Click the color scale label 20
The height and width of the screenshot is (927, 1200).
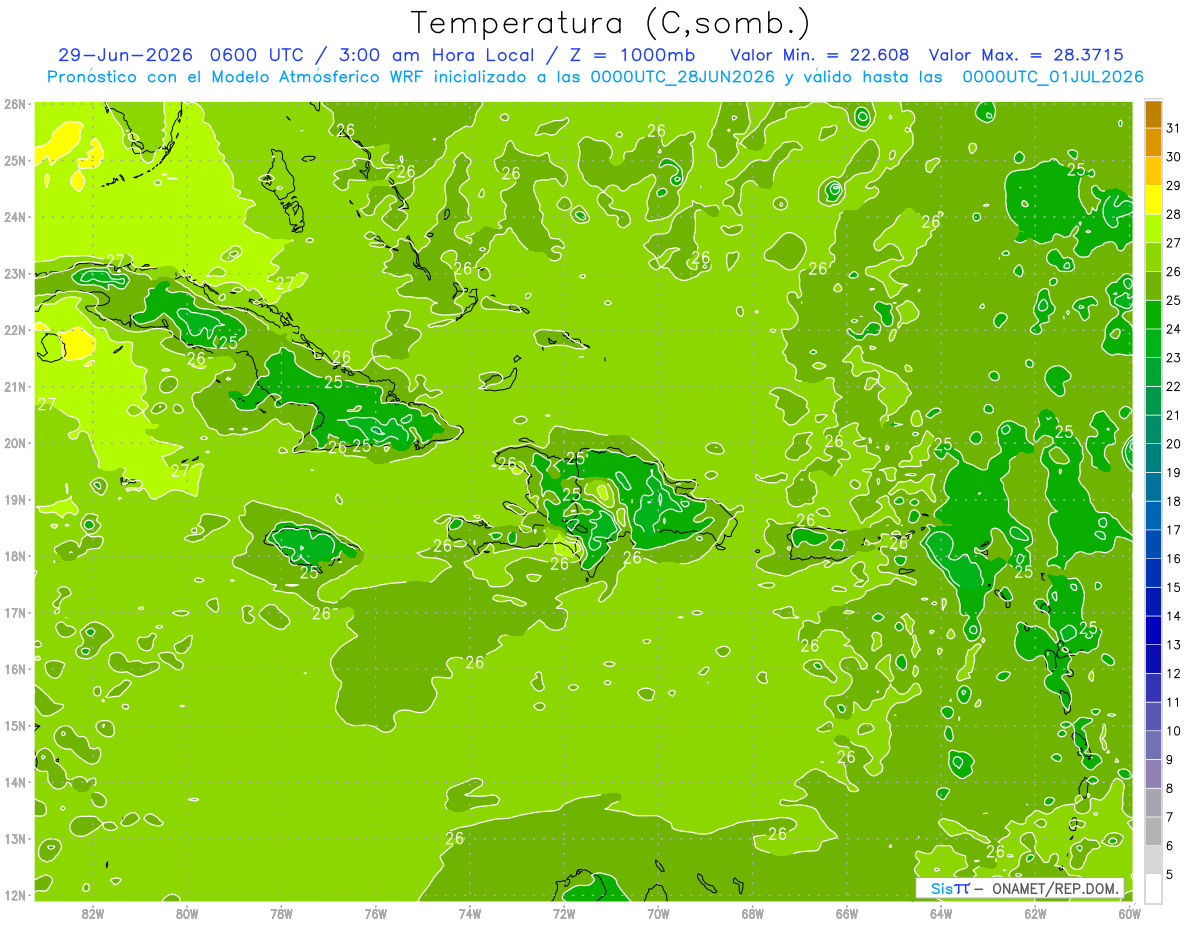1173,444
